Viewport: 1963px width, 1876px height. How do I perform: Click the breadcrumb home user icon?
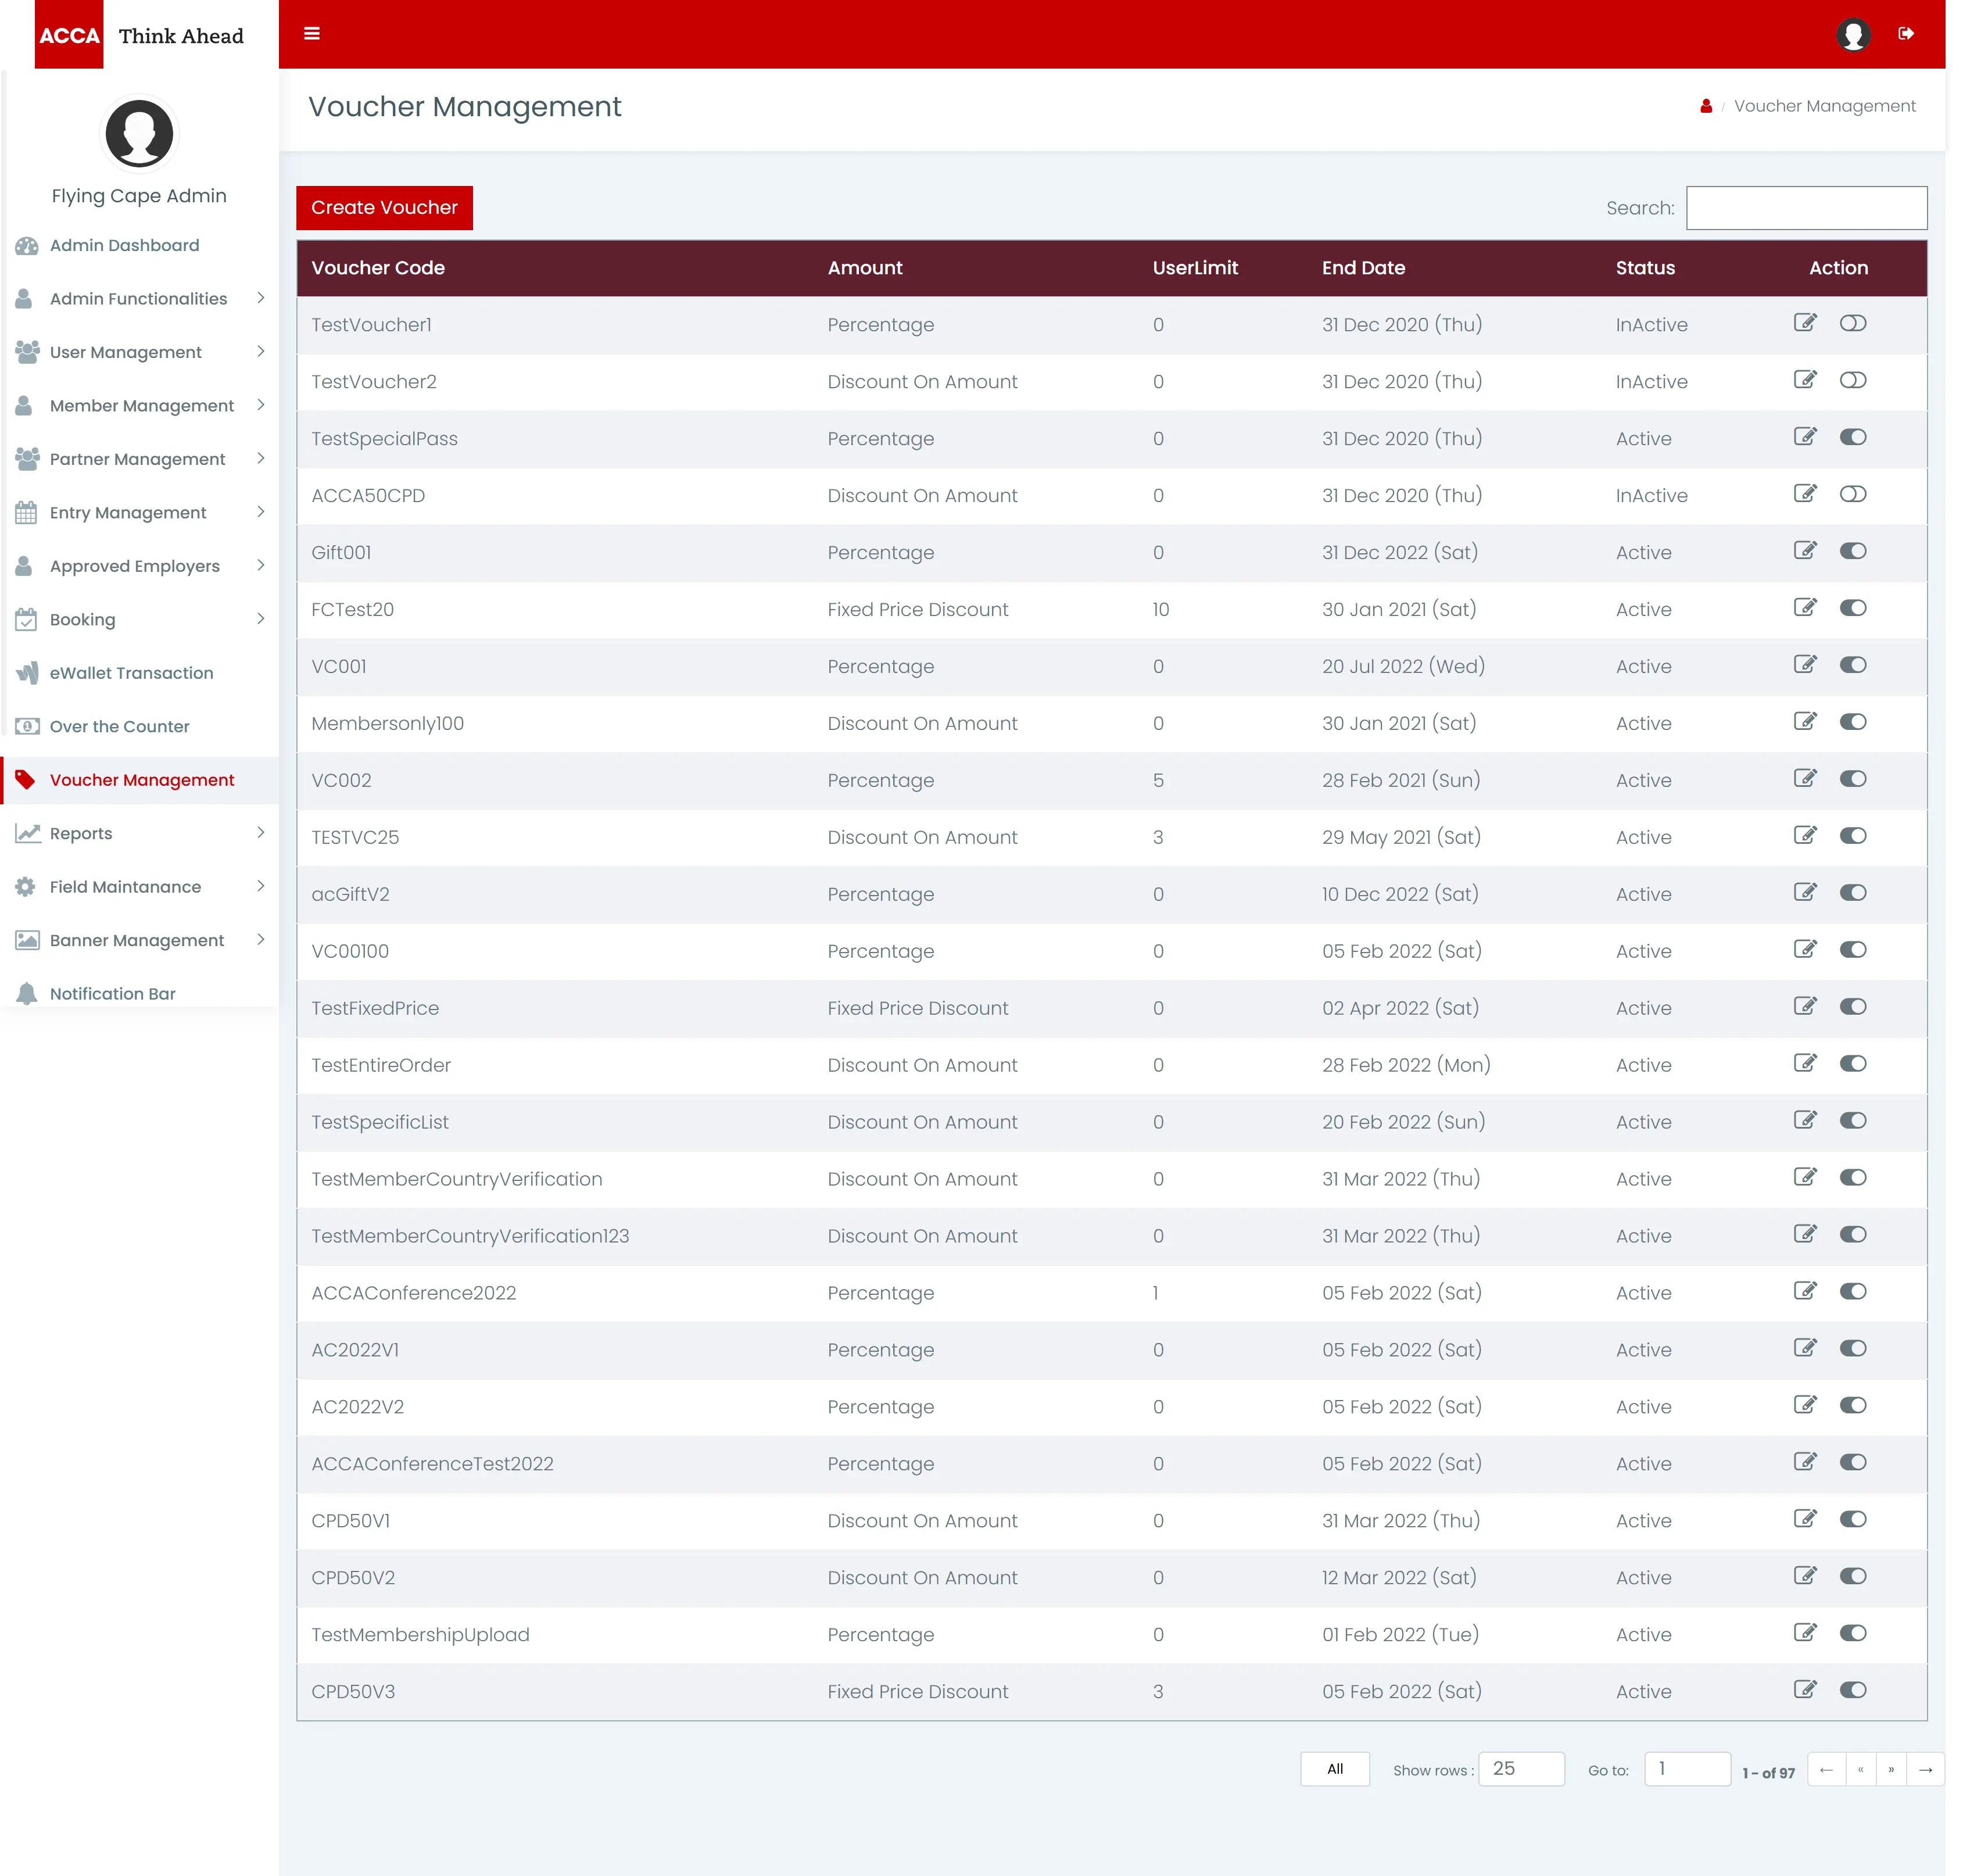pos(1706,106)
